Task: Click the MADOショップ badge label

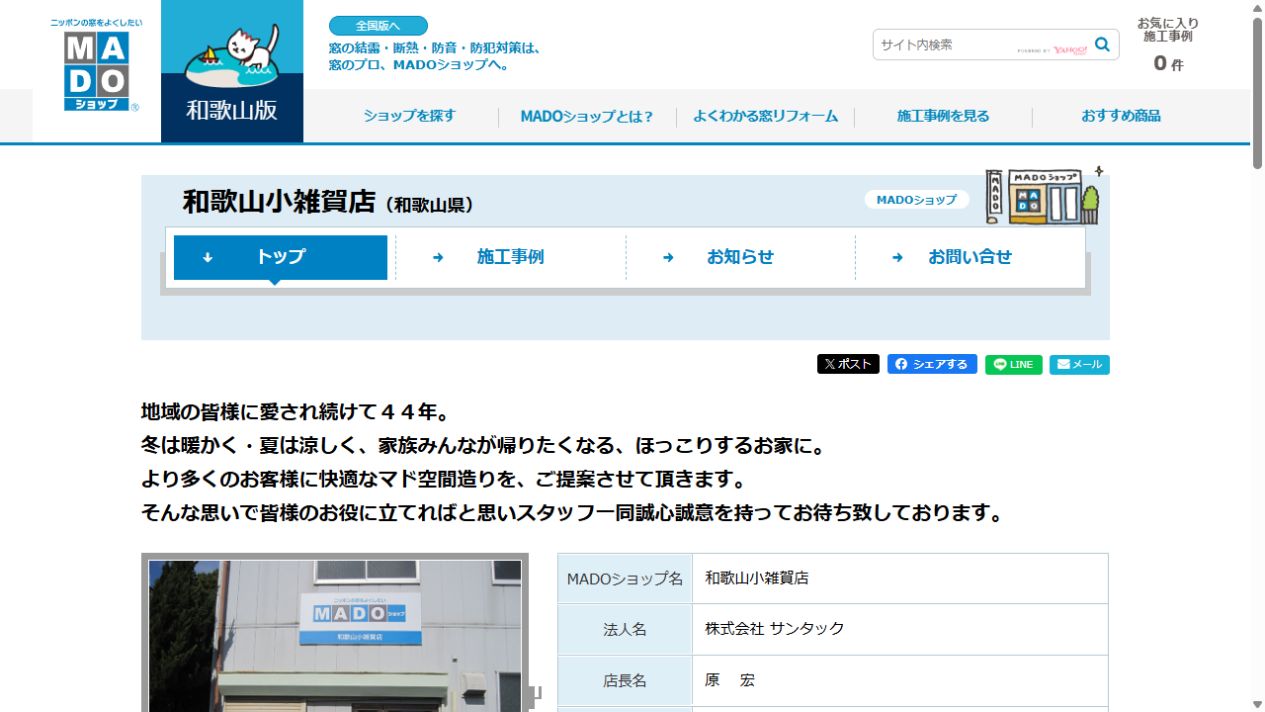Action: point(916,200)
